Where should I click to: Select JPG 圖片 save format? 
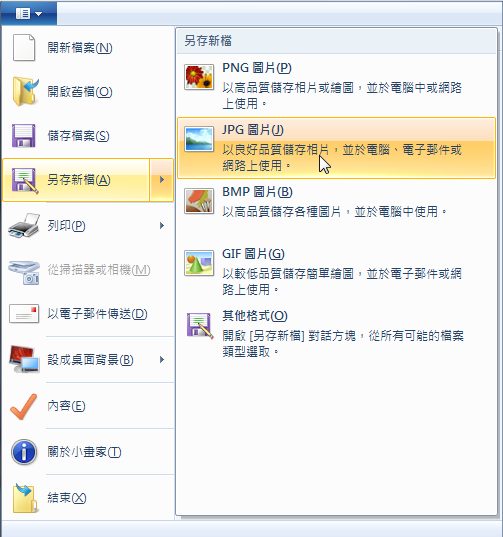[336, 148]
